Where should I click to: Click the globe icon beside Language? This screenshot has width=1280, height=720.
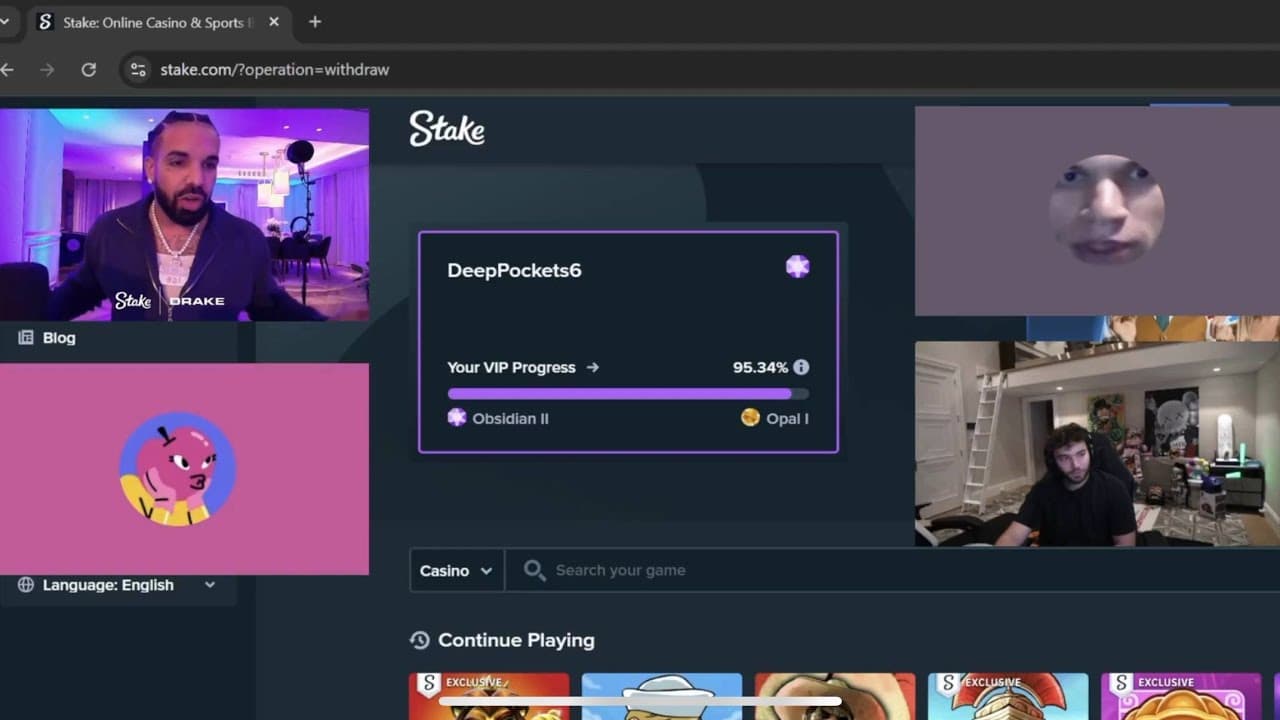[x=26, y=585]
